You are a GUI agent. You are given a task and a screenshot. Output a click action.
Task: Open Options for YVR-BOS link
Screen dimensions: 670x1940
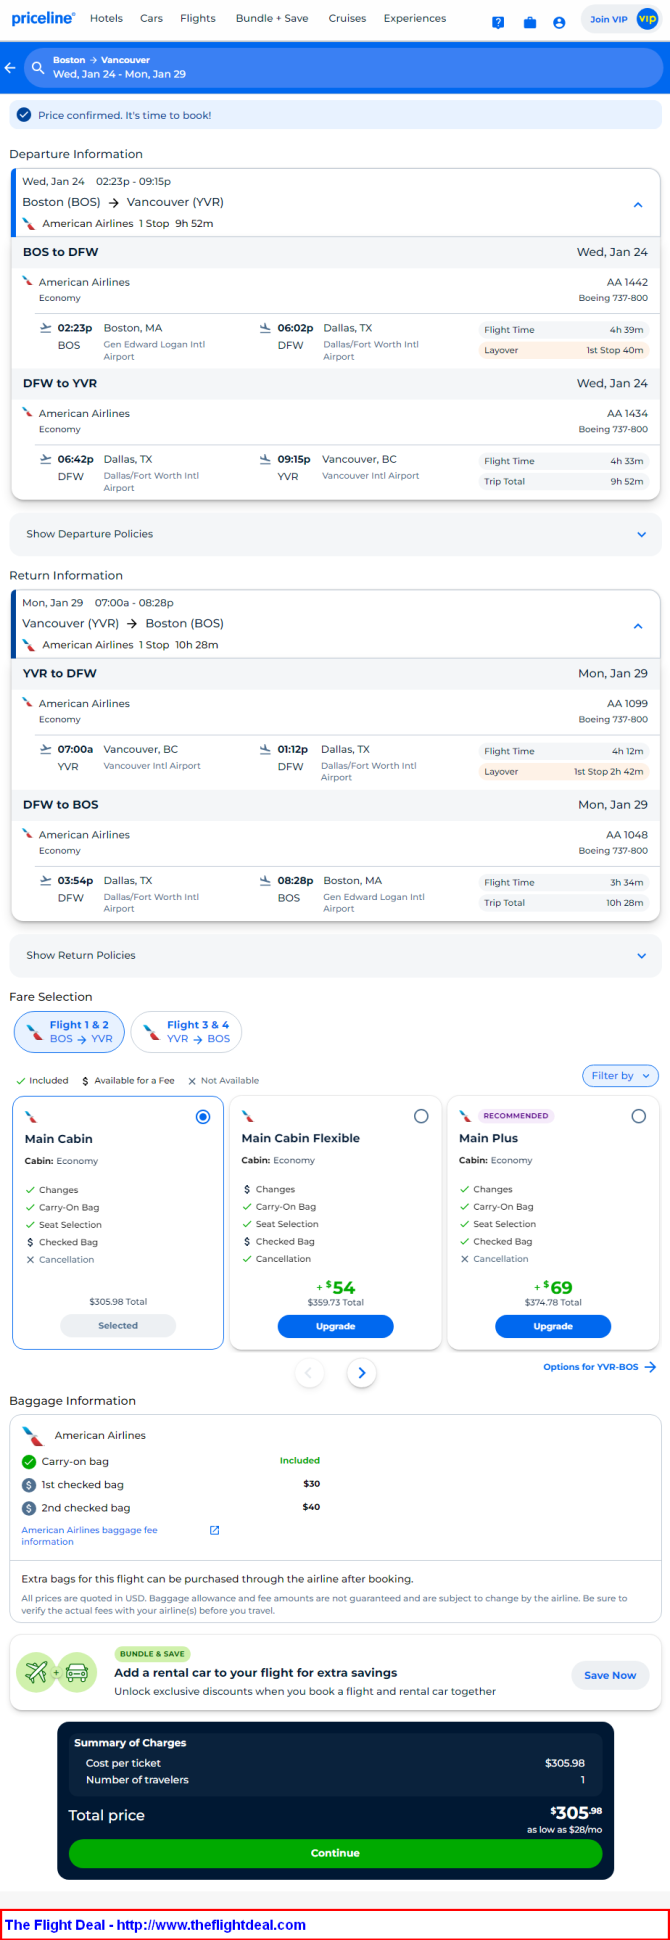tap(599, 1367)
